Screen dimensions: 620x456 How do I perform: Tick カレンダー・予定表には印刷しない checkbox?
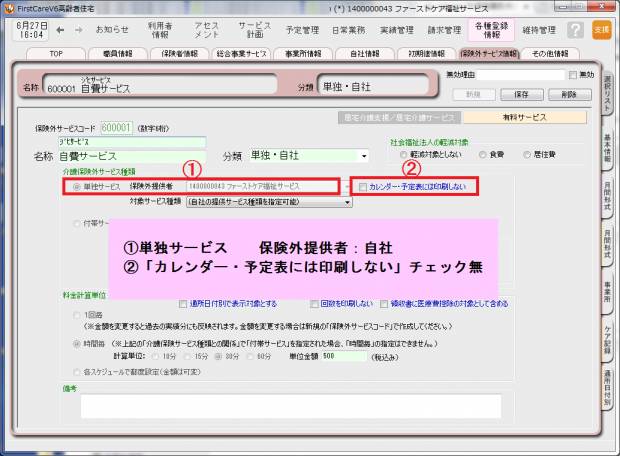[x=363, y=186]
